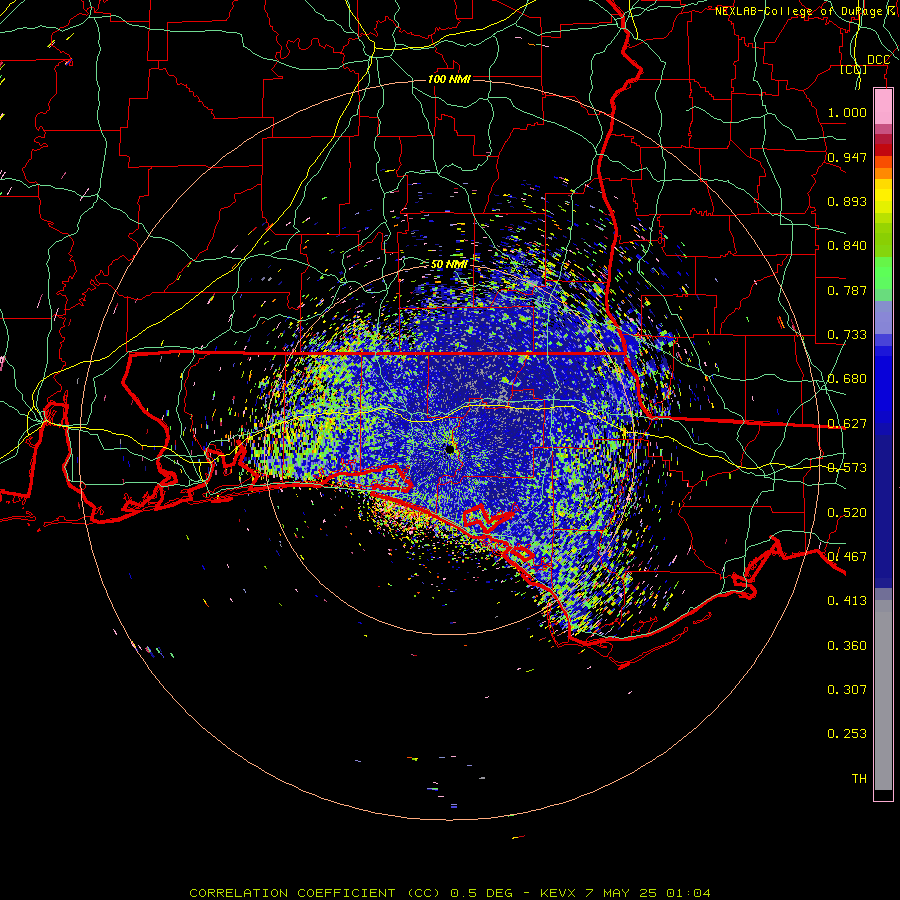Image resolution: width=900 pixels, height=900 pixels.
Task: Click the 0.360 scale value
Action: pos(847,646)
